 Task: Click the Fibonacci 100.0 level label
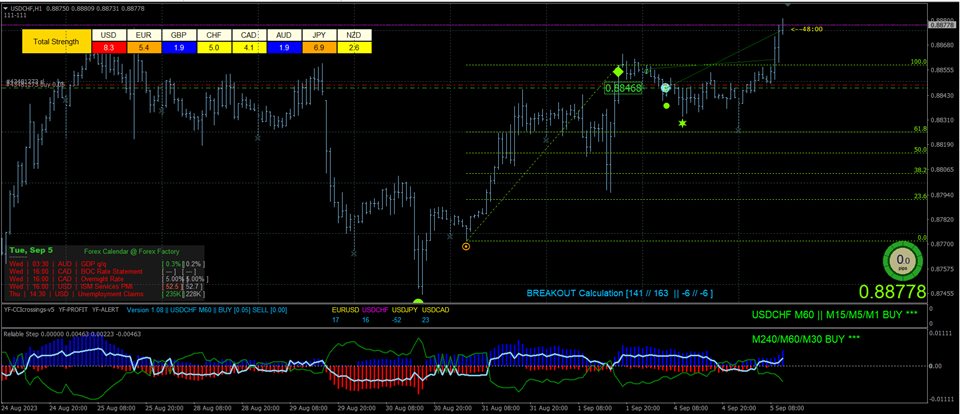pyautogui.click(x=919, y=62)
